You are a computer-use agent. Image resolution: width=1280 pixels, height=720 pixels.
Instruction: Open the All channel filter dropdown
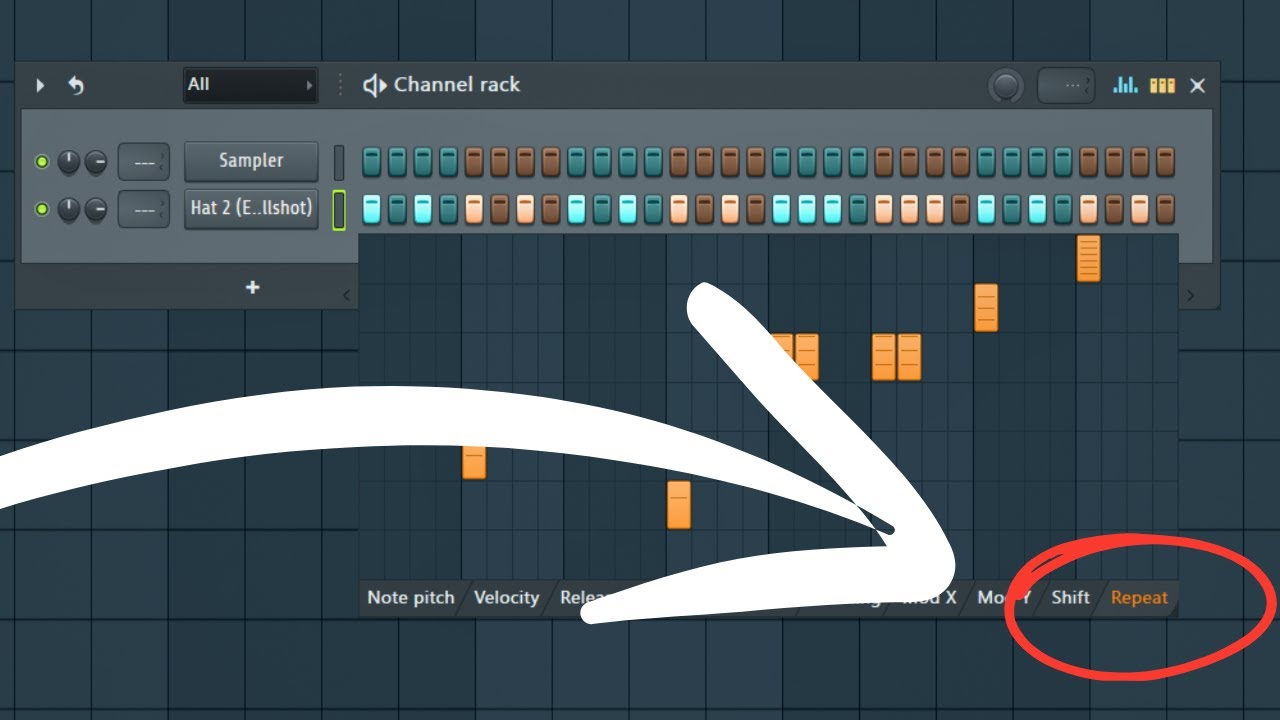click(250, 85)
